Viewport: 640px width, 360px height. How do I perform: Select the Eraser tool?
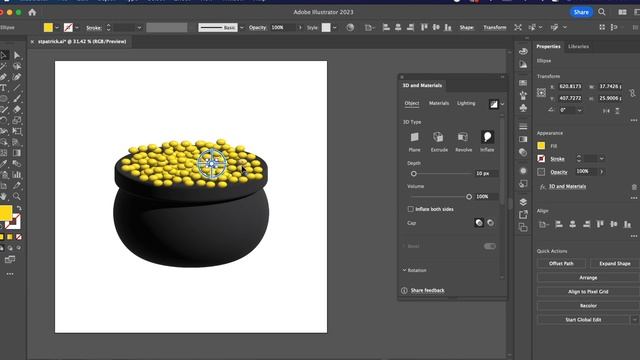click(17, 109)
